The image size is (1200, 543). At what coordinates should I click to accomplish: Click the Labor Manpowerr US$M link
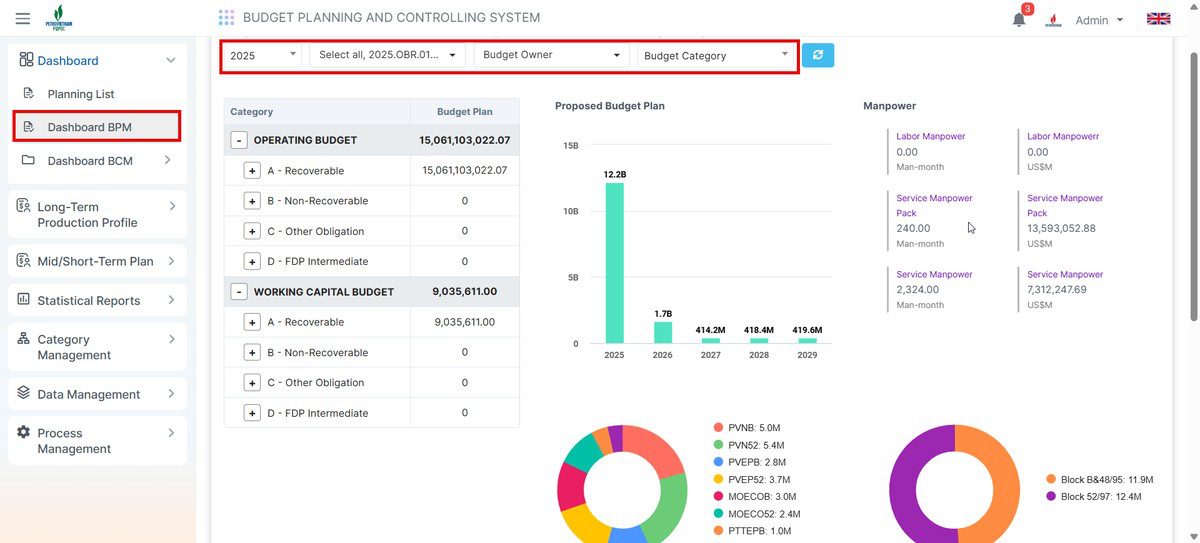[x=1063, y=136]
